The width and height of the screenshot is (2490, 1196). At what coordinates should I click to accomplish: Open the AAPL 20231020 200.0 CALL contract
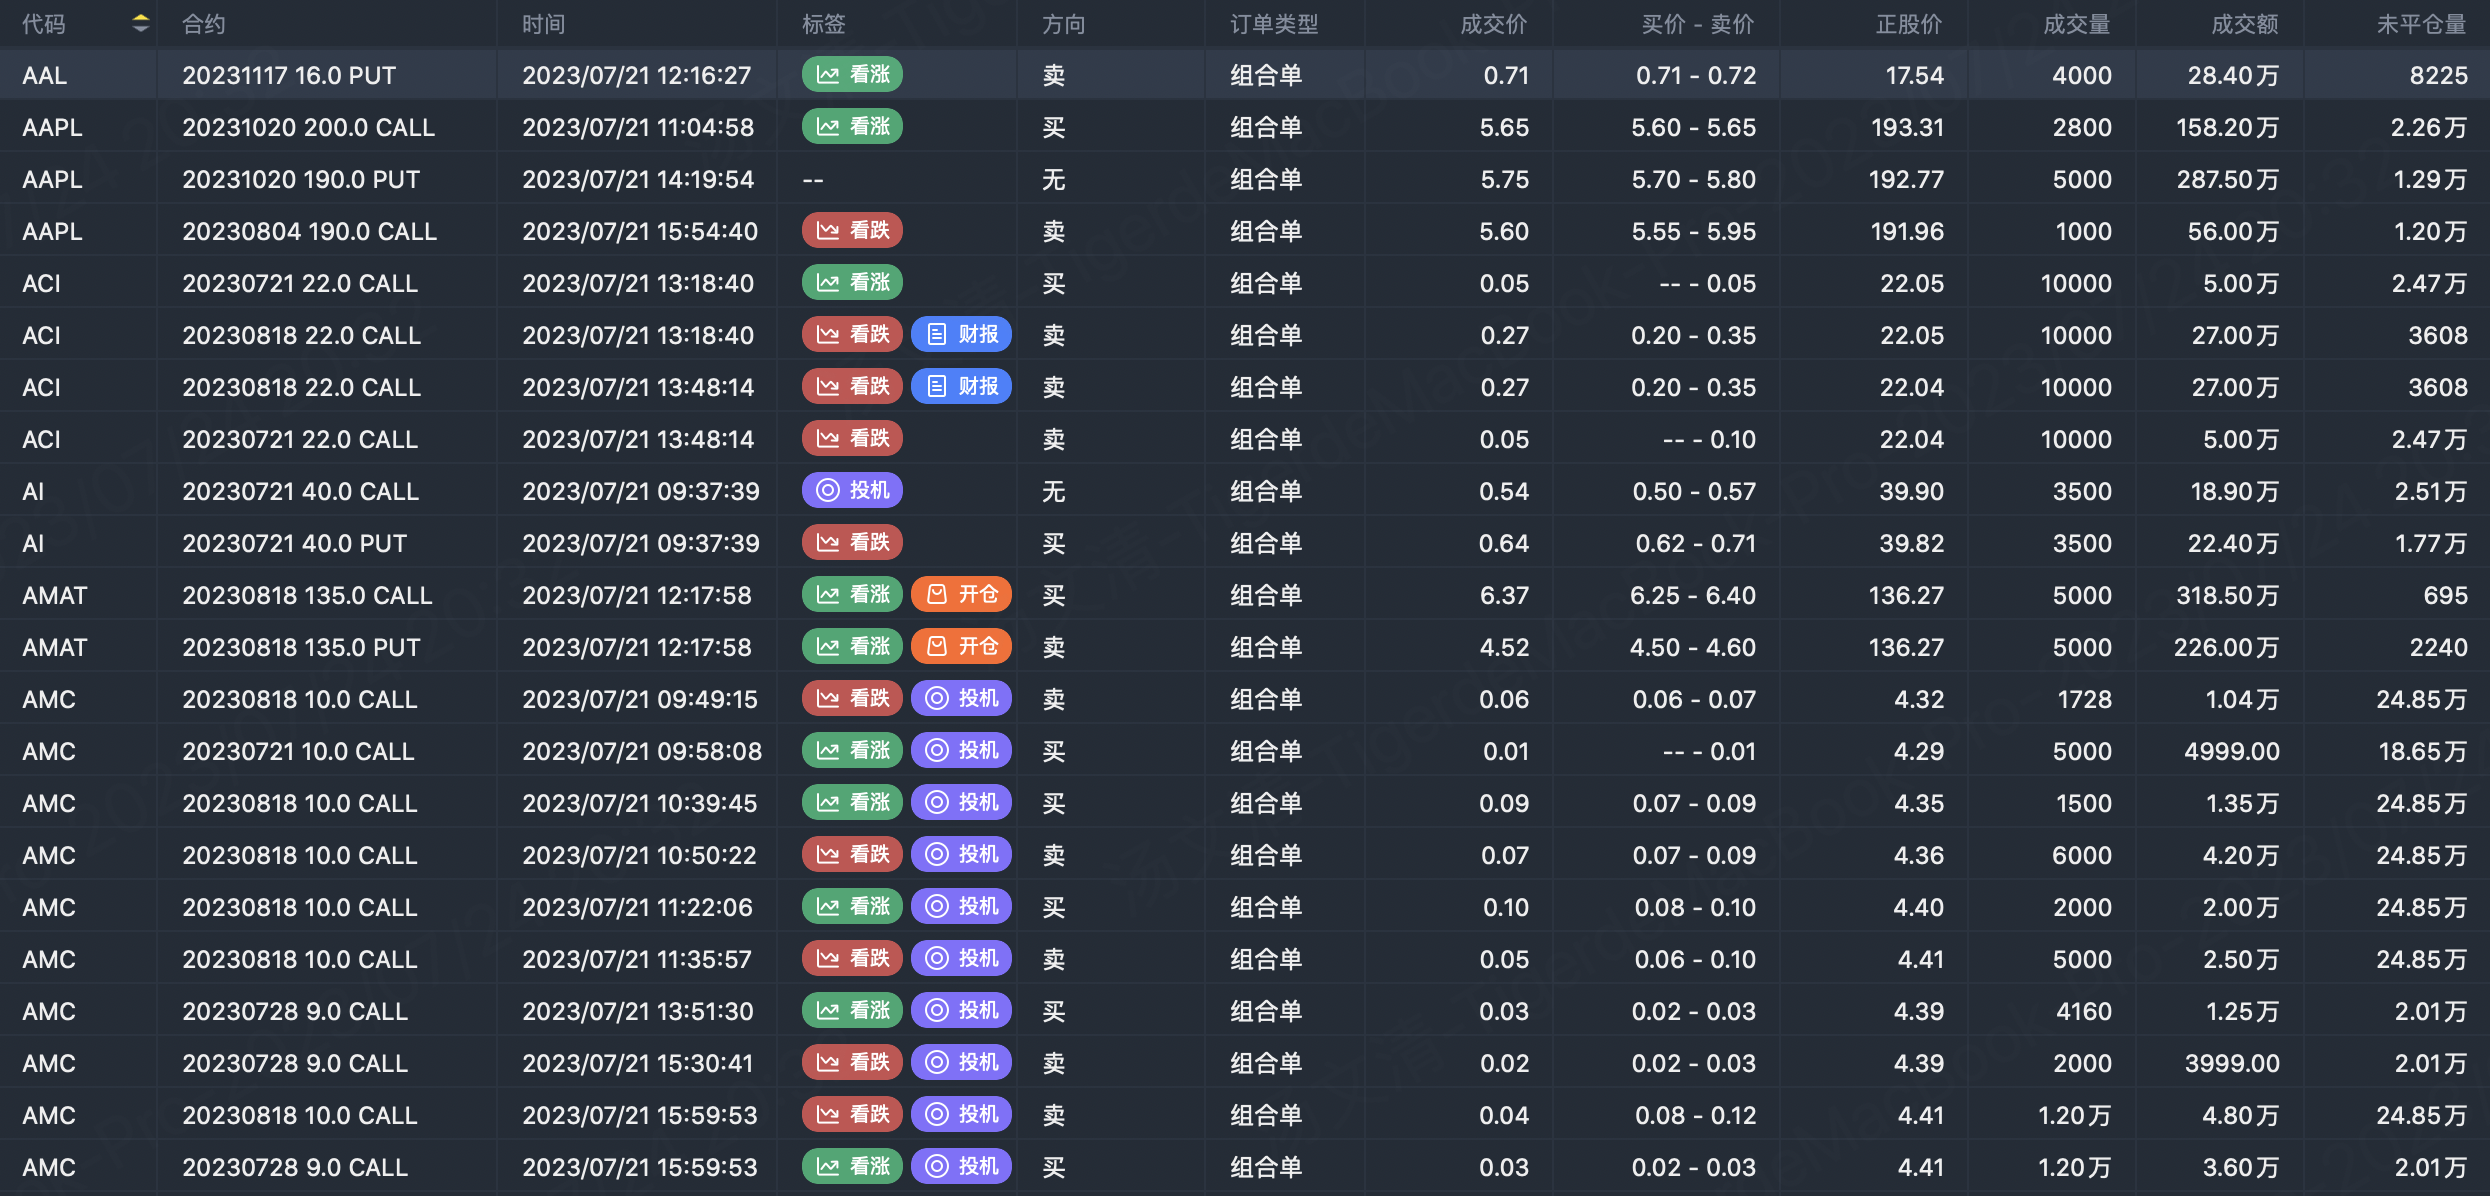[x=308, y=128]
